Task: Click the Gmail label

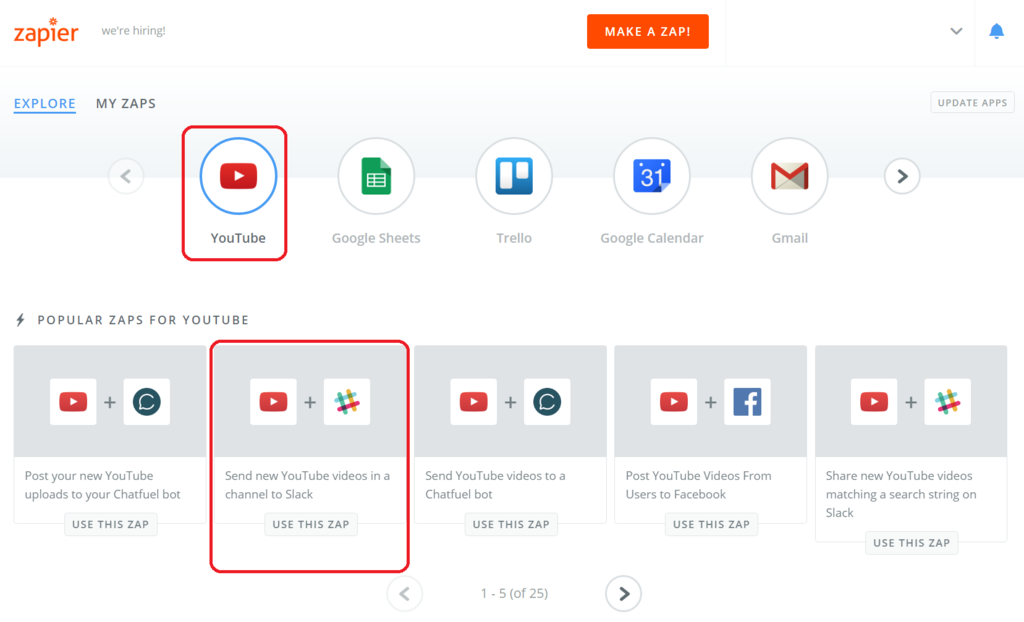Action: point(790,238)
